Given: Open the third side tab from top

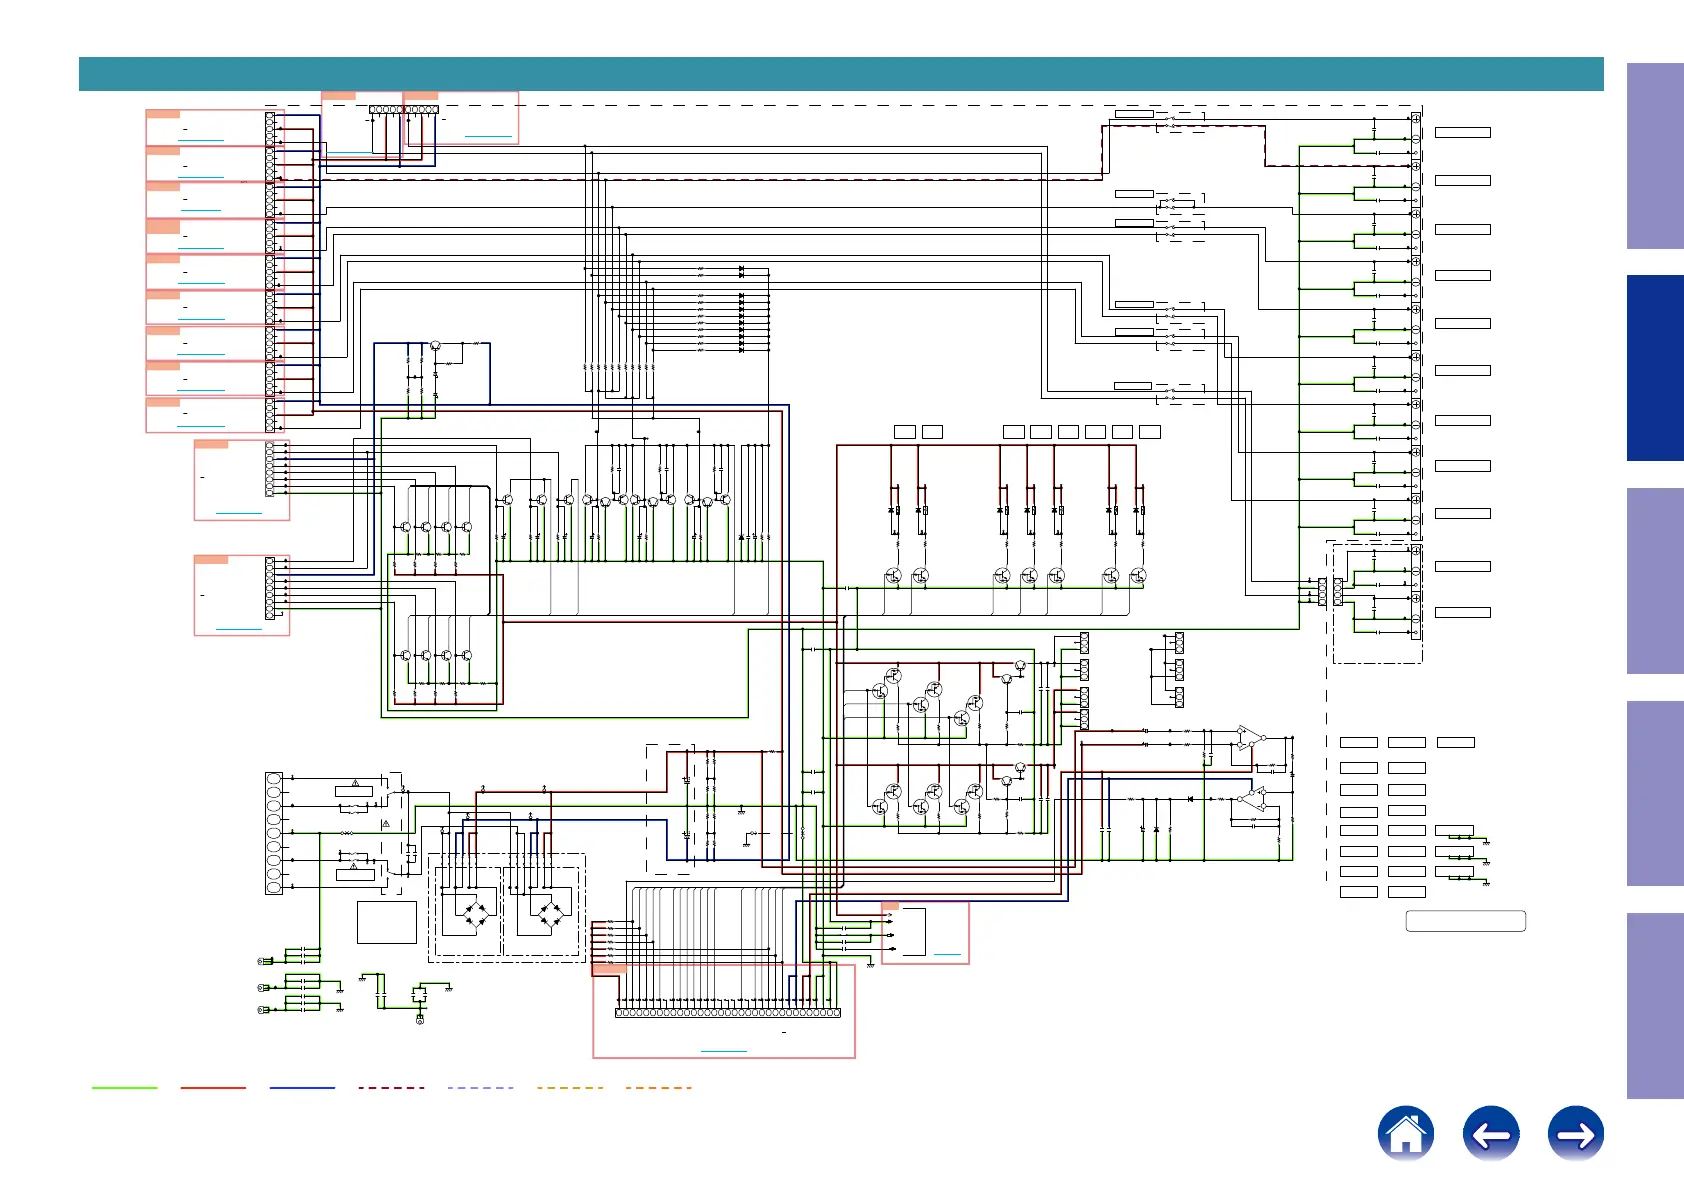Looking at the screenshot, I should 1655,581.
